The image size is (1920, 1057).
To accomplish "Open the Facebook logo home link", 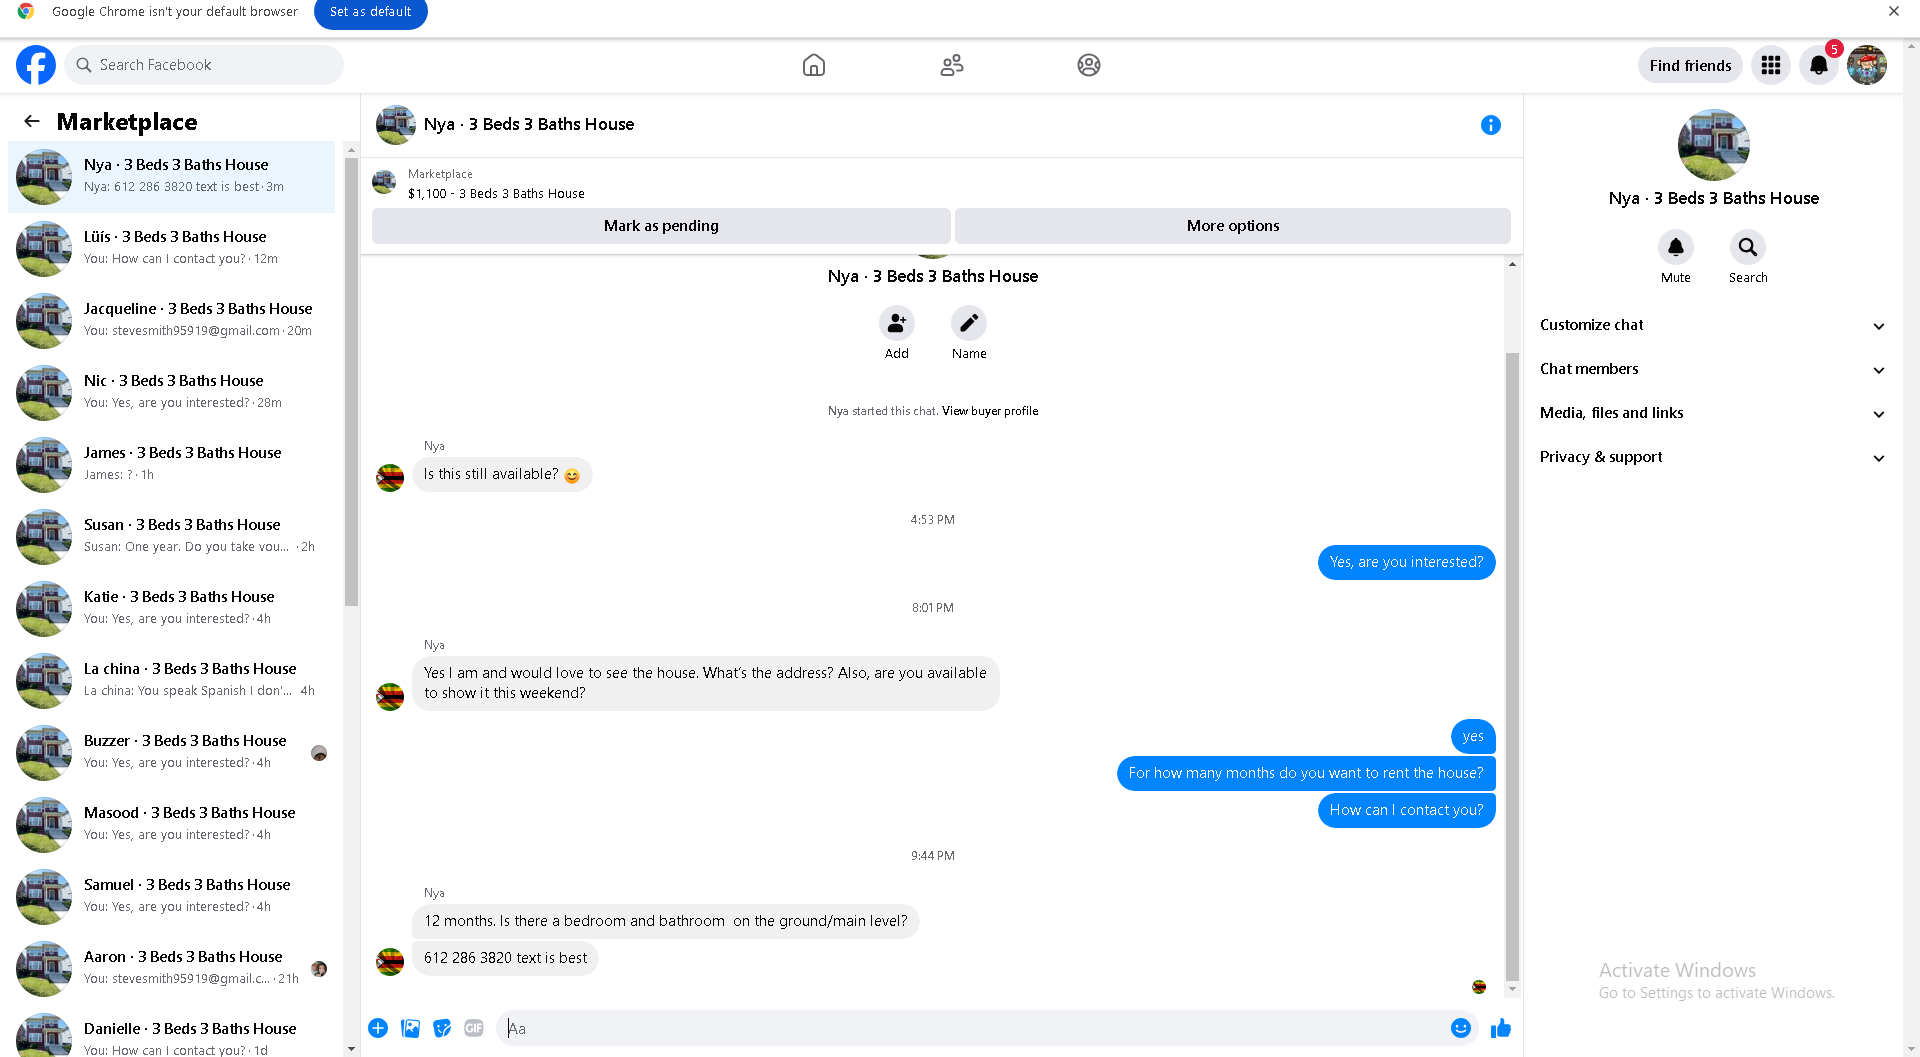I will pos(36,65).
